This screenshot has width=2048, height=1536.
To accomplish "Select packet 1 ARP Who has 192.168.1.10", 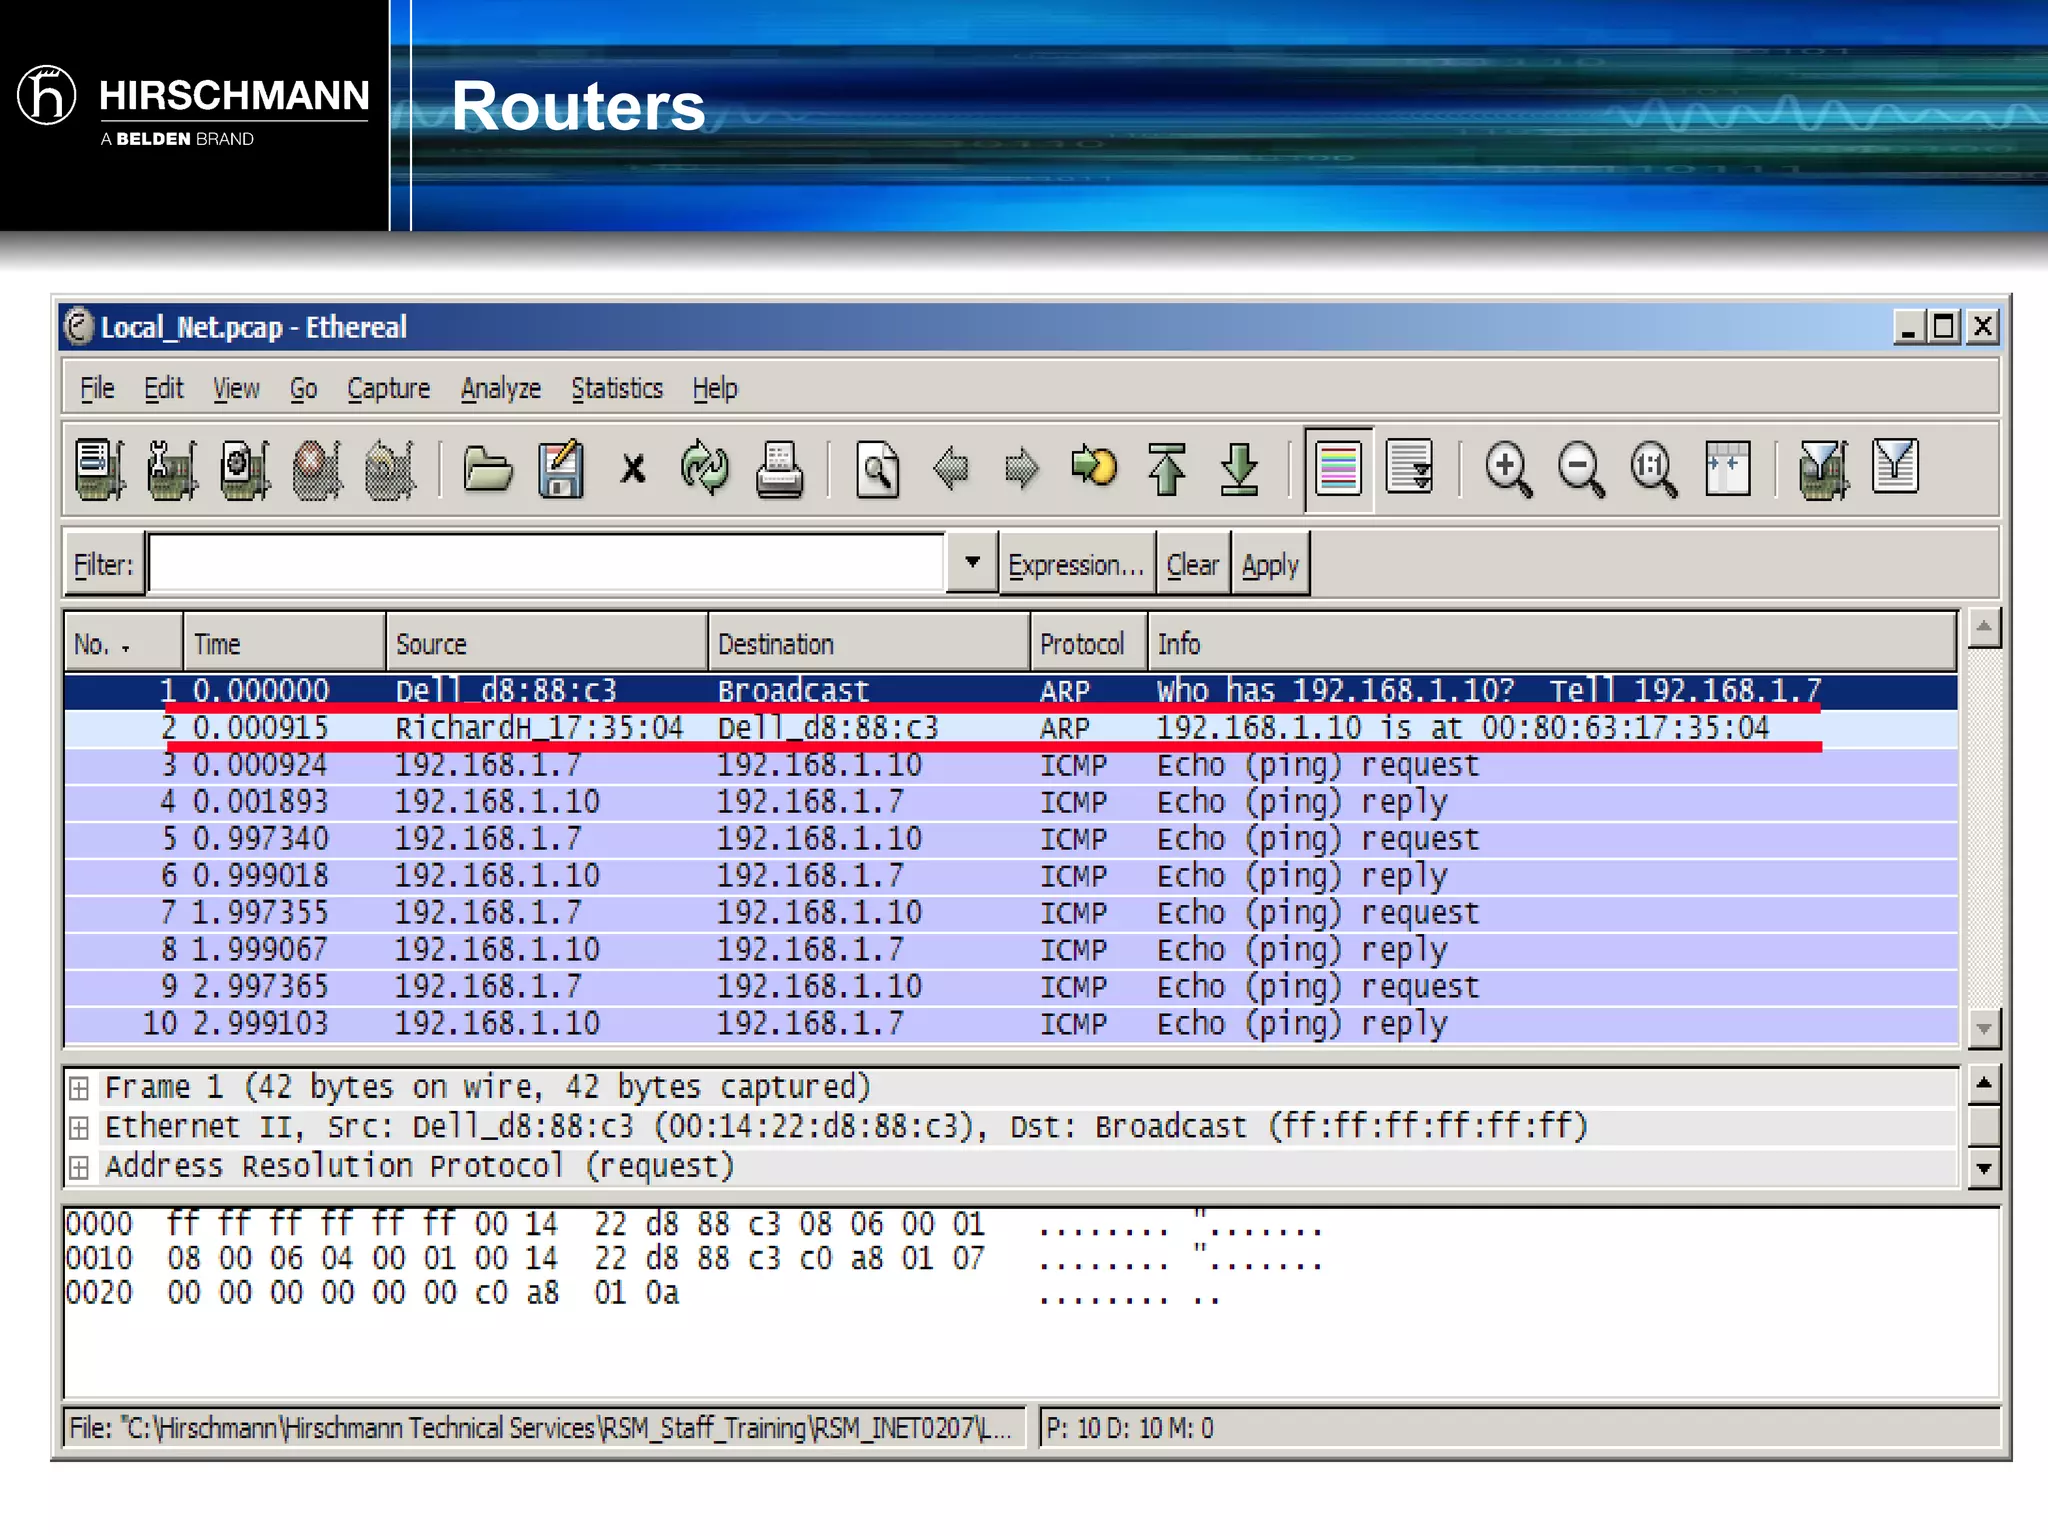I will click(x=1011, y=691).
